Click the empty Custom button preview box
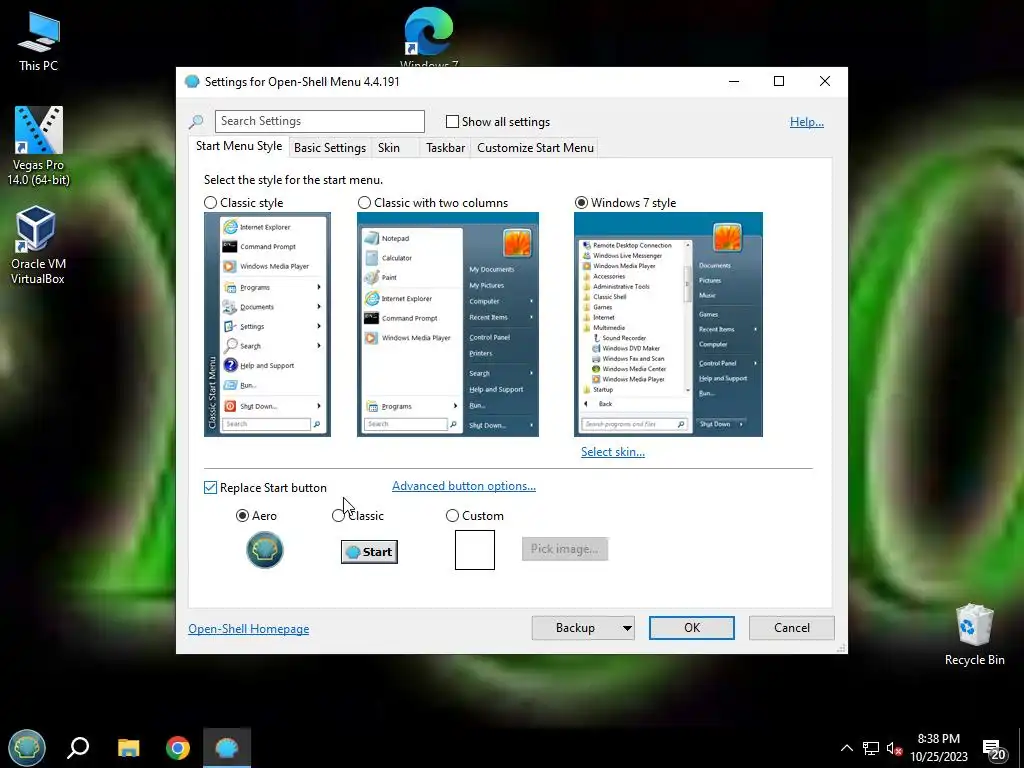Image resolution: width=1024 pixels, height=768 pixels. [x=475, y=550]
